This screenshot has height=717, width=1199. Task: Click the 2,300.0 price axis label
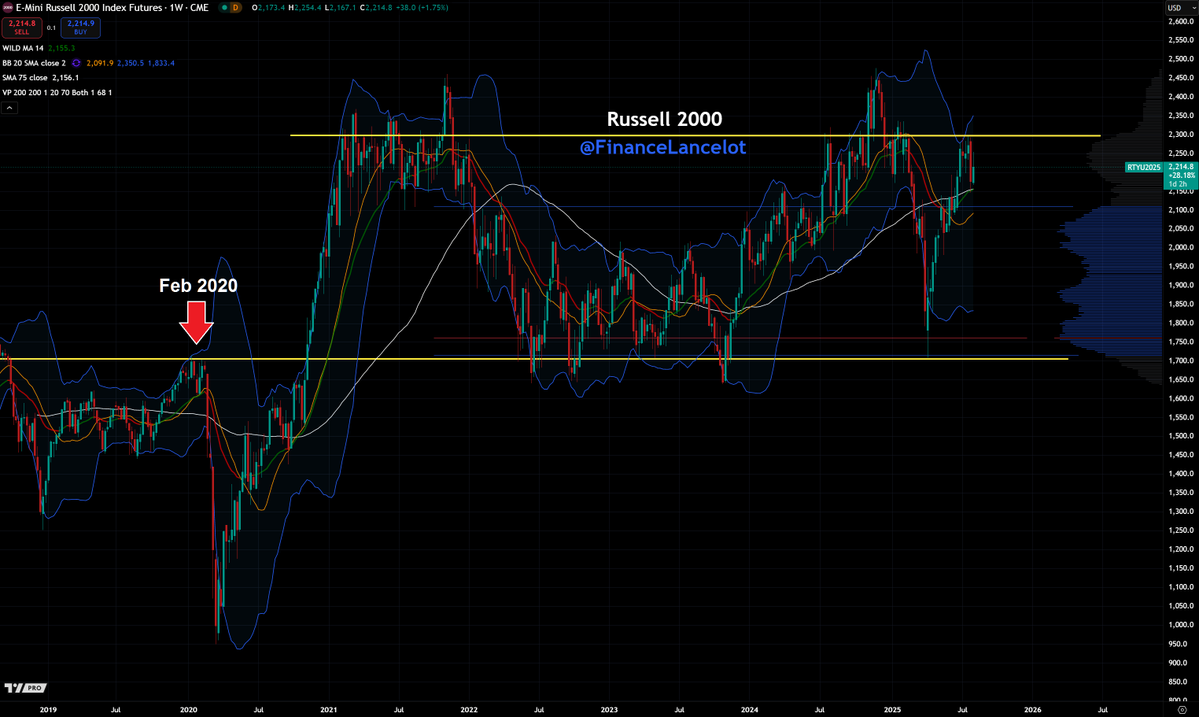tap(1181, 135)
